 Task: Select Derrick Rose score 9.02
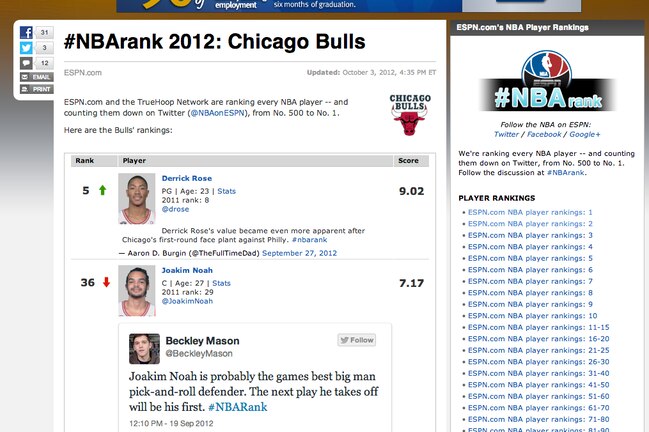click(411, 191)
